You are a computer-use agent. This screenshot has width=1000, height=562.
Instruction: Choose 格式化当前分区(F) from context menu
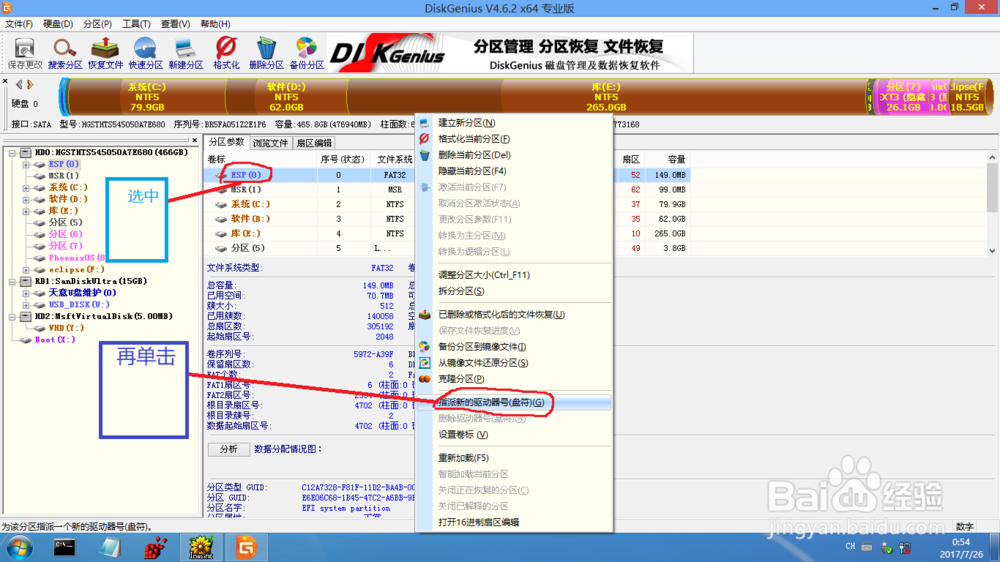pos(514,138)
